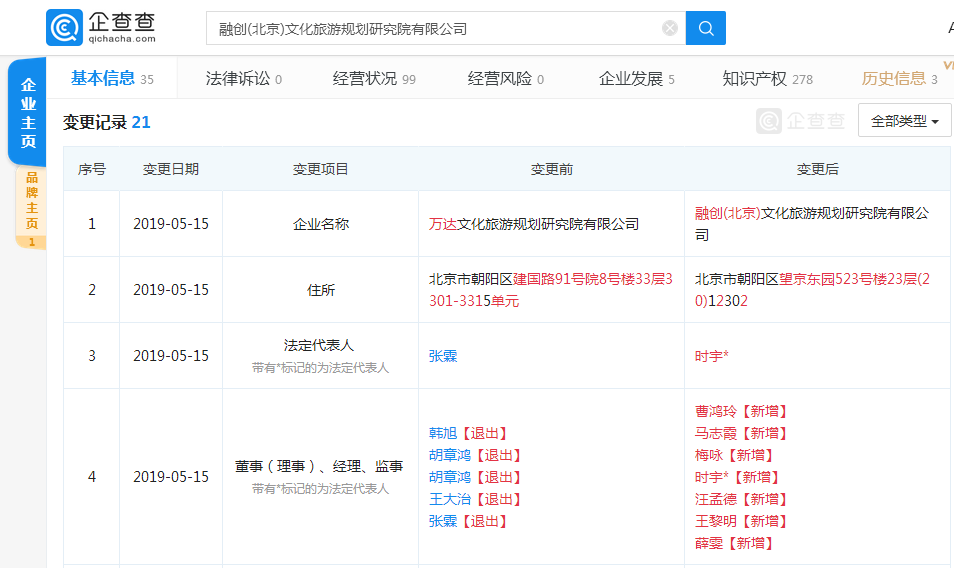Viewport: 954px width, 568px height.
Task: Select the 基本信息 tab
Action: pos(112,78)
